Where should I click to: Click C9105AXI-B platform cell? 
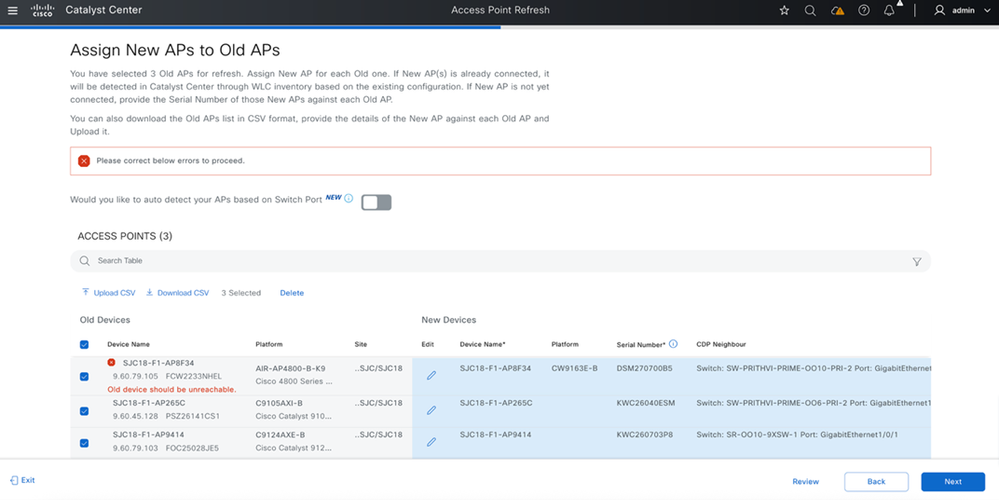279,403
